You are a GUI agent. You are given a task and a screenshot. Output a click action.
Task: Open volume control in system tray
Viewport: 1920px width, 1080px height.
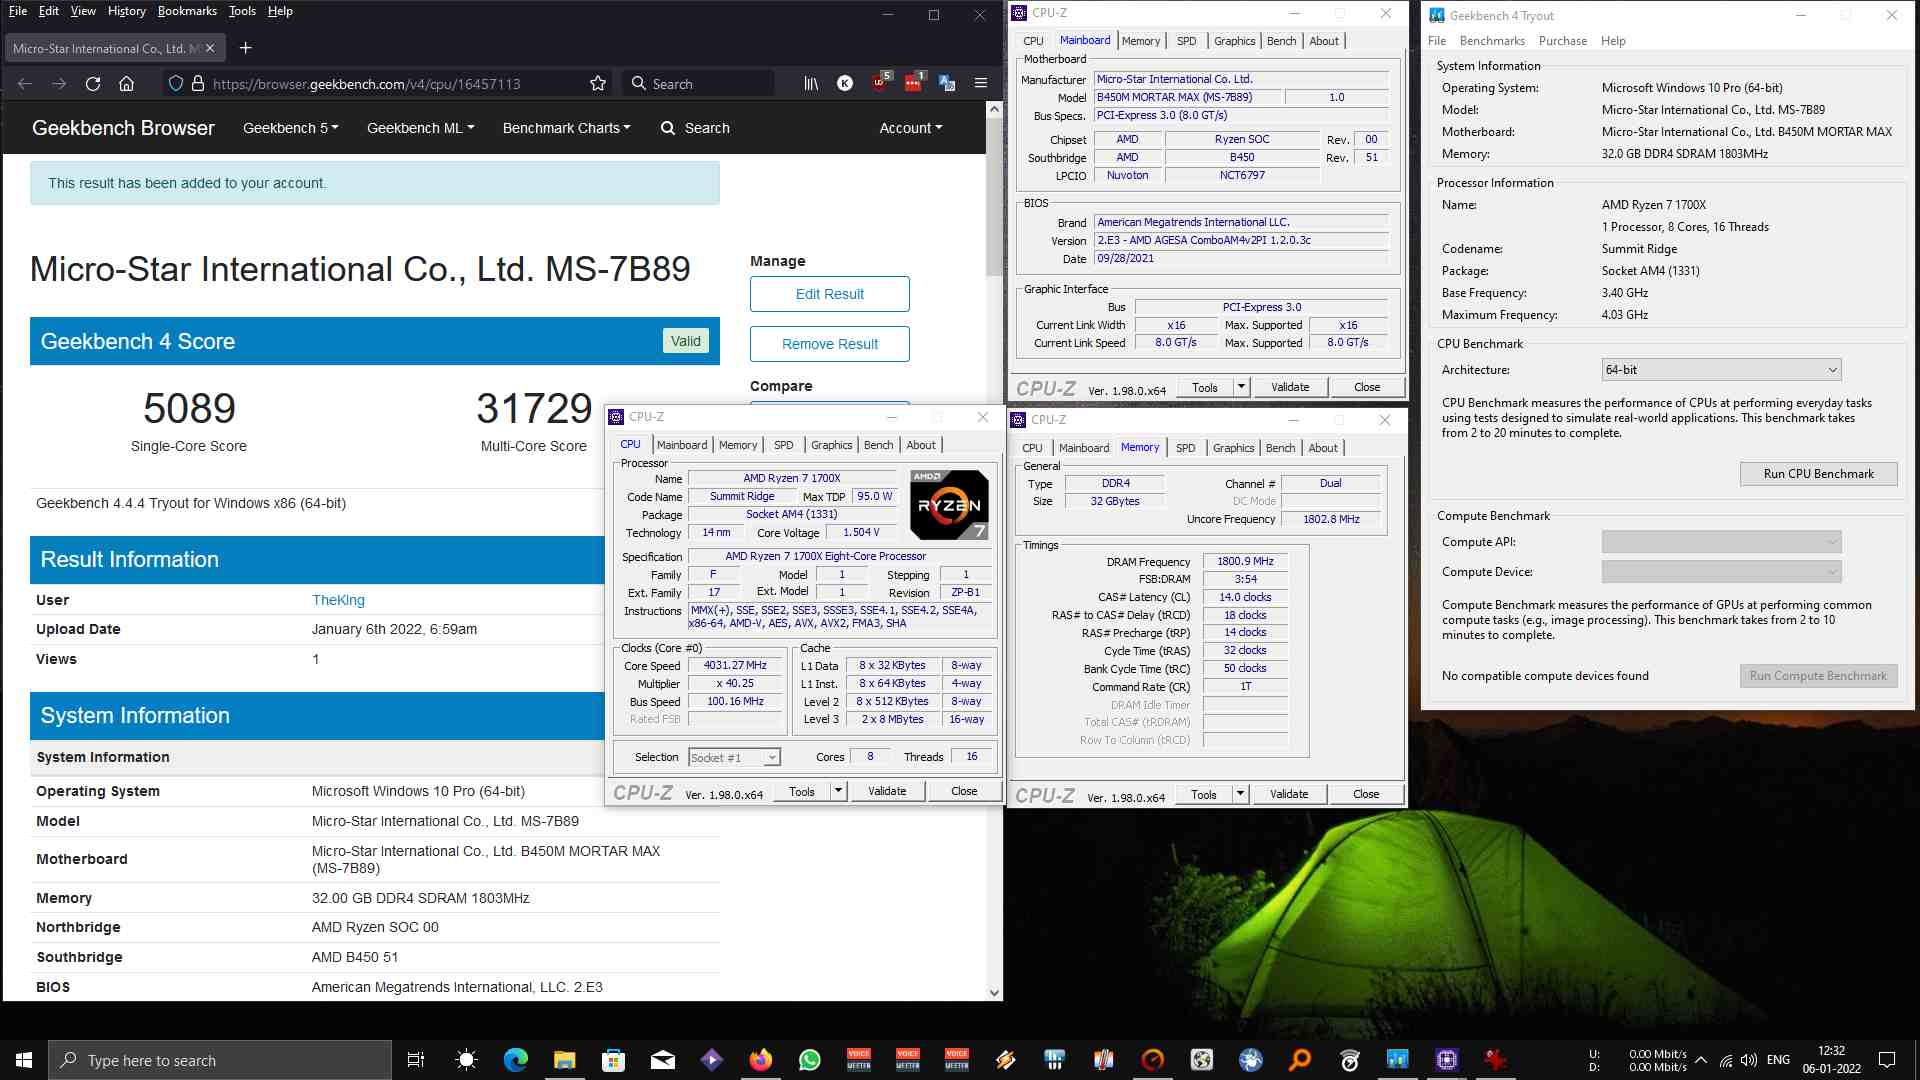(1748, 1060)
